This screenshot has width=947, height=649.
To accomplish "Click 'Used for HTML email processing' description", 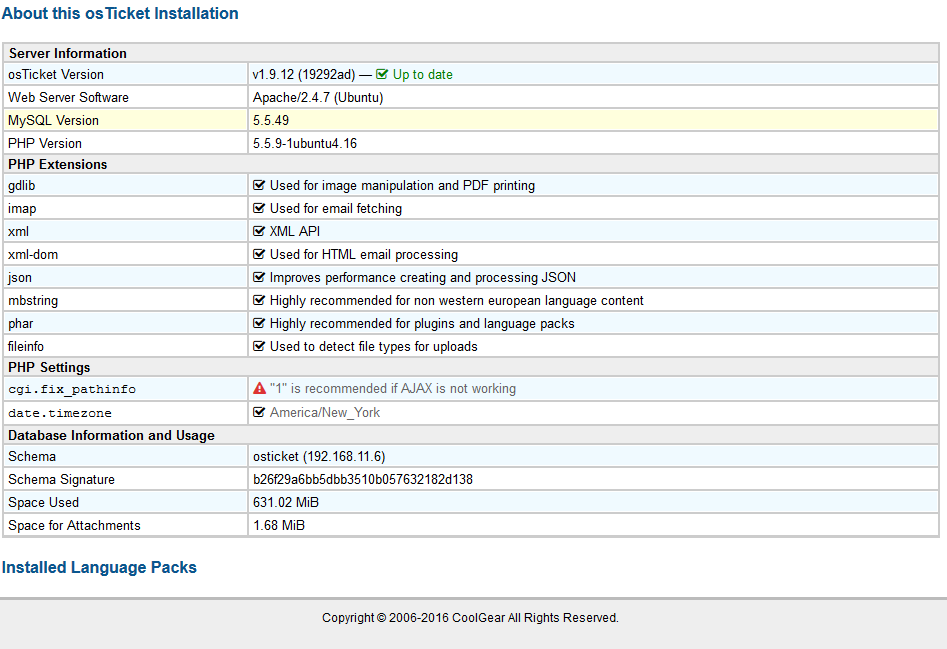I will pyautogui.click(x=364, y=254).
